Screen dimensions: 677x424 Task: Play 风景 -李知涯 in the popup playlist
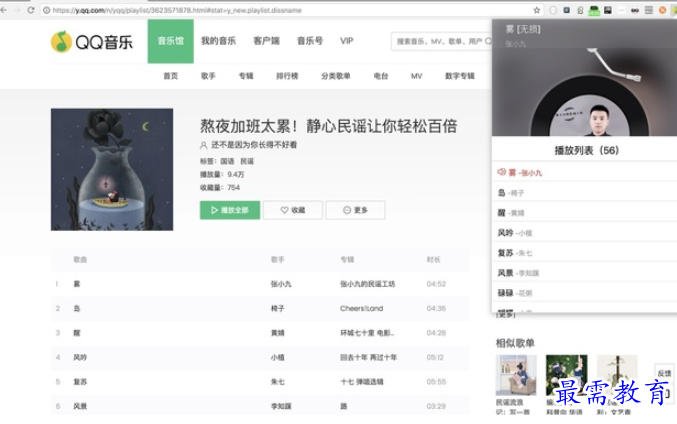point(585,273)
